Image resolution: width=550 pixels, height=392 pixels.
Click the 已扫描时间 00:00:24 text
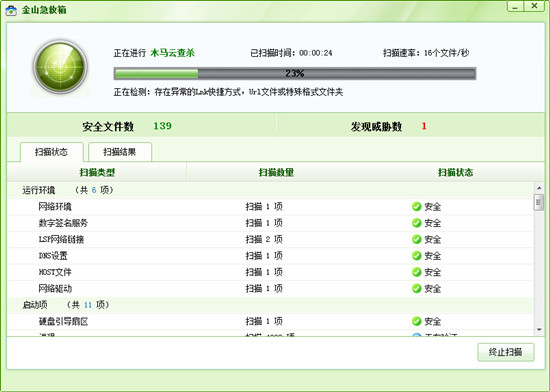pos(291,53)
